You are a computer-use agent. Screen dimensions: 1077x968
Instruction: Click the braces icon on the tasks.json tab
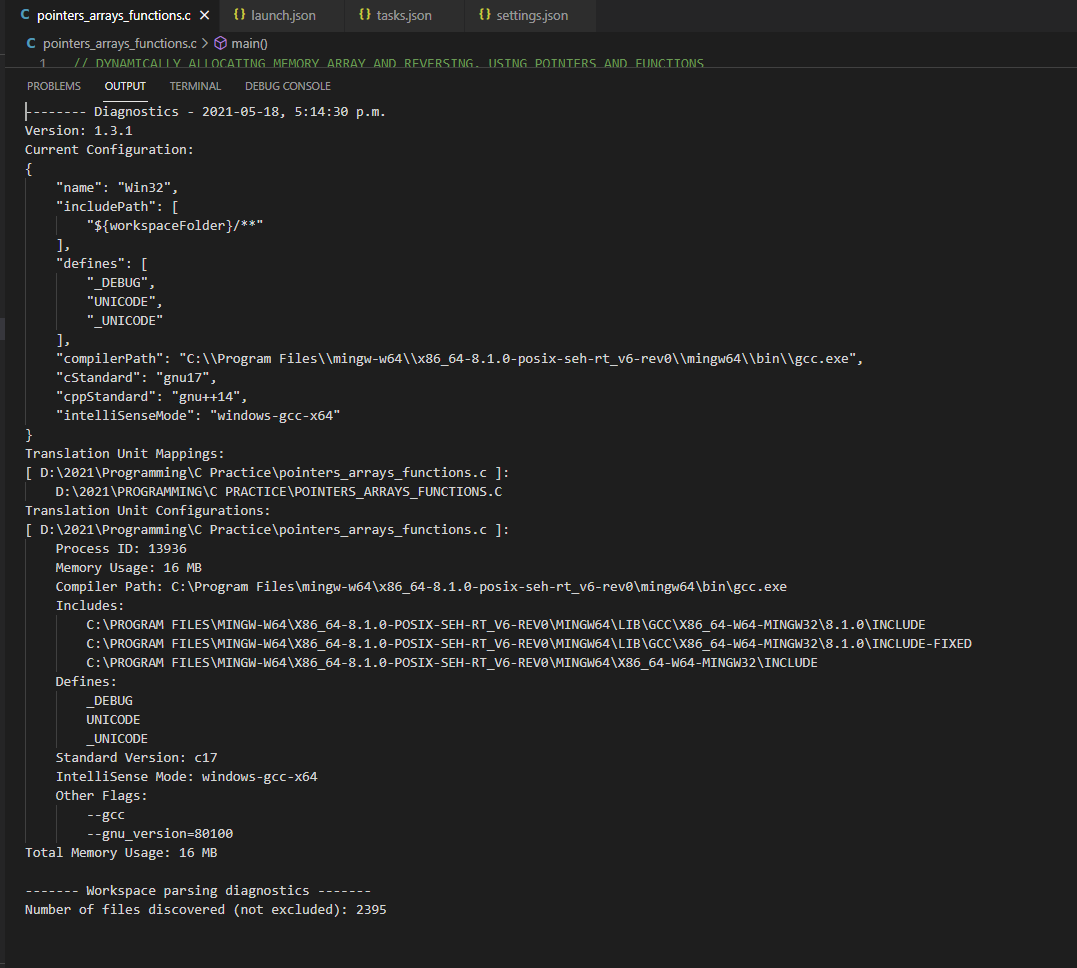(x=364, y=15)
